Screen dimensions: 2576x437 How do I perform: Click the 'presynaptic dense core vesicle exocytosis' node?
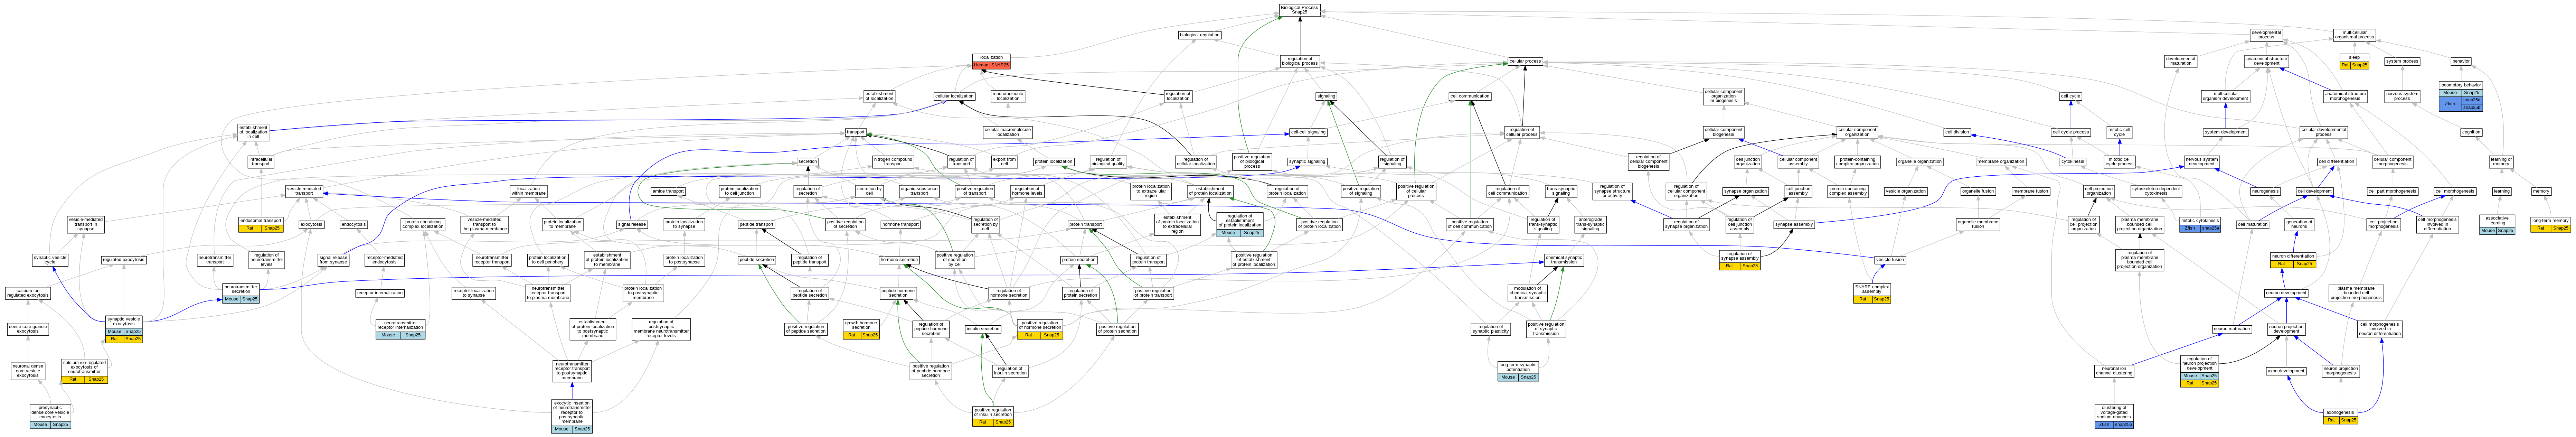point(50,416)
